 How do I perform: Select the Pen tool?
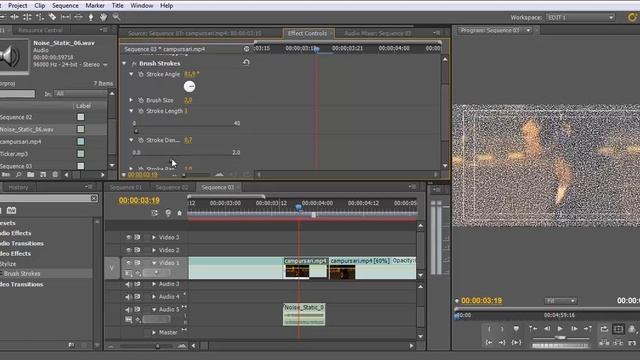91,17
